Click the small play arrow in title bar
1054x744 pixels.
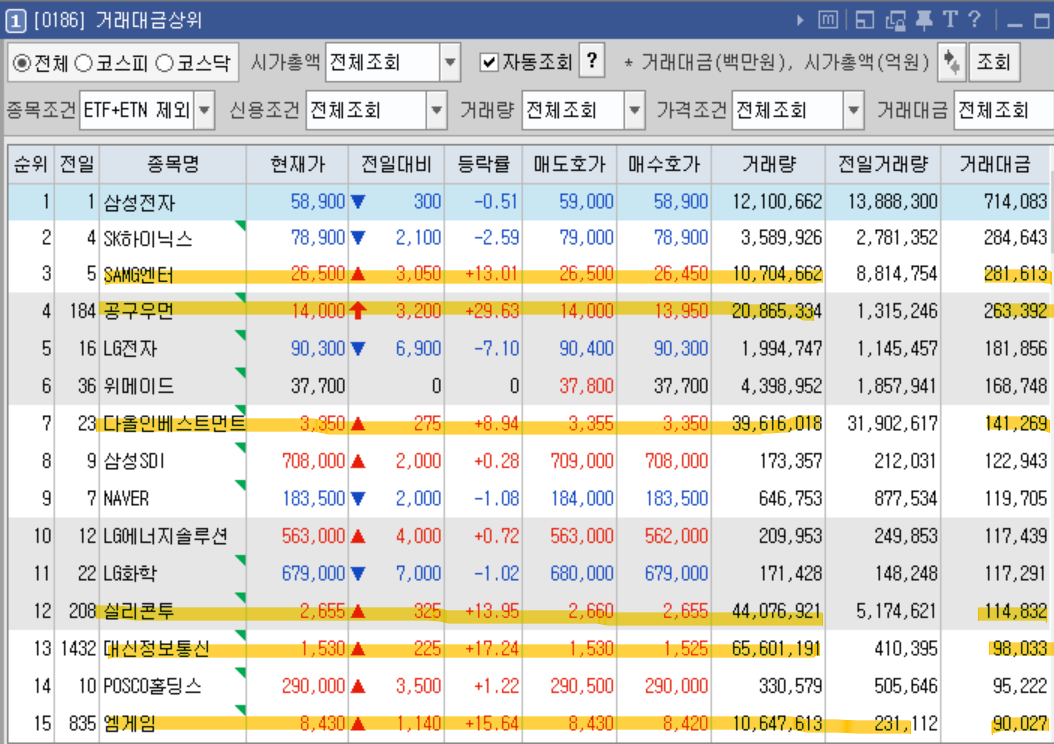[800, 20]
